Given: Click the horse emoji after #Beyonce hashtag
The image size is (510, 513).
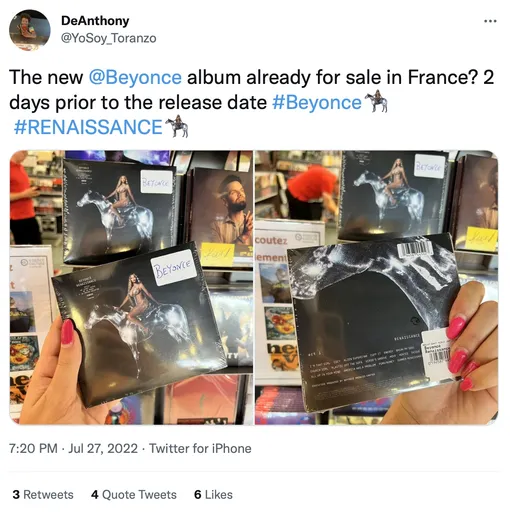Looking at the screenshot, I should tap(376, 101).
